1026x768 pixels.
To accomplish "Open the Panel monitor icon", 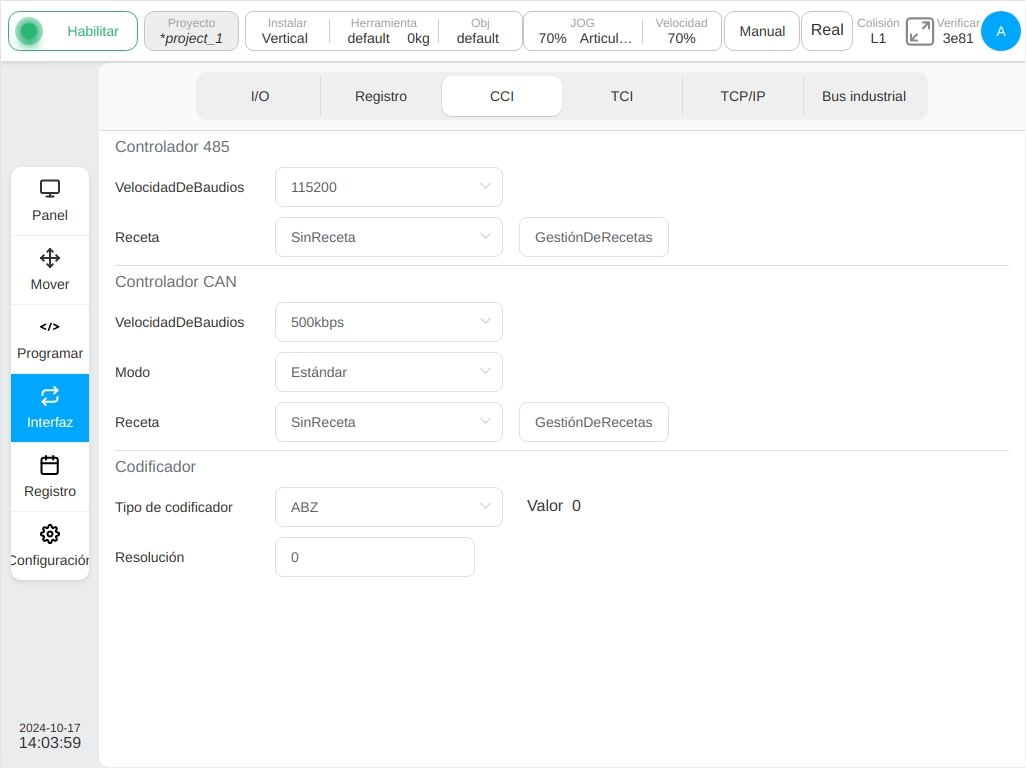I will 50,188.
